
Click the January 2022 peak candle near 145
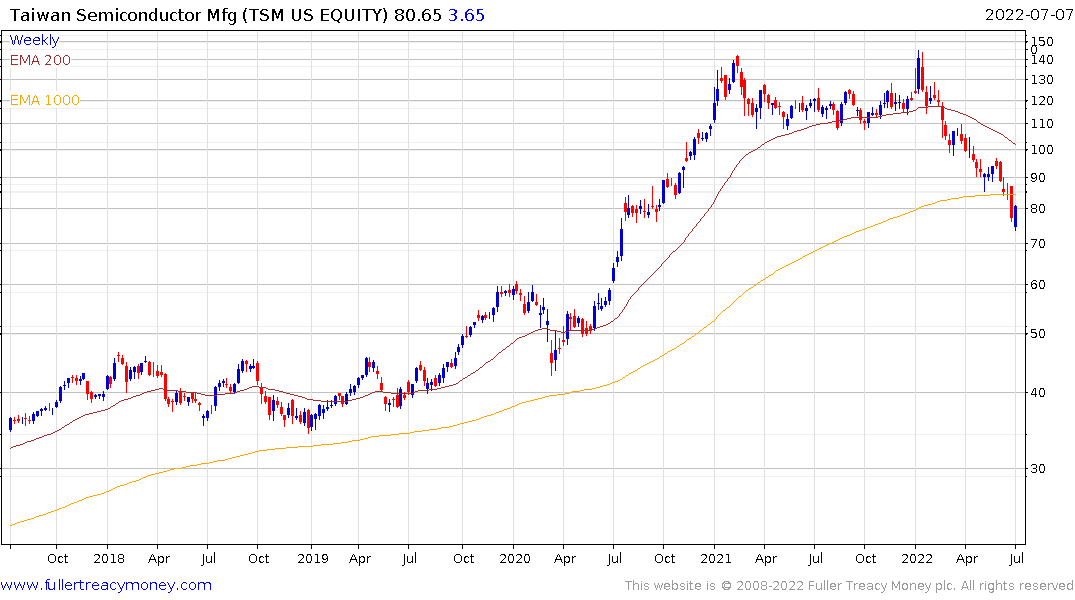[919, 72]
